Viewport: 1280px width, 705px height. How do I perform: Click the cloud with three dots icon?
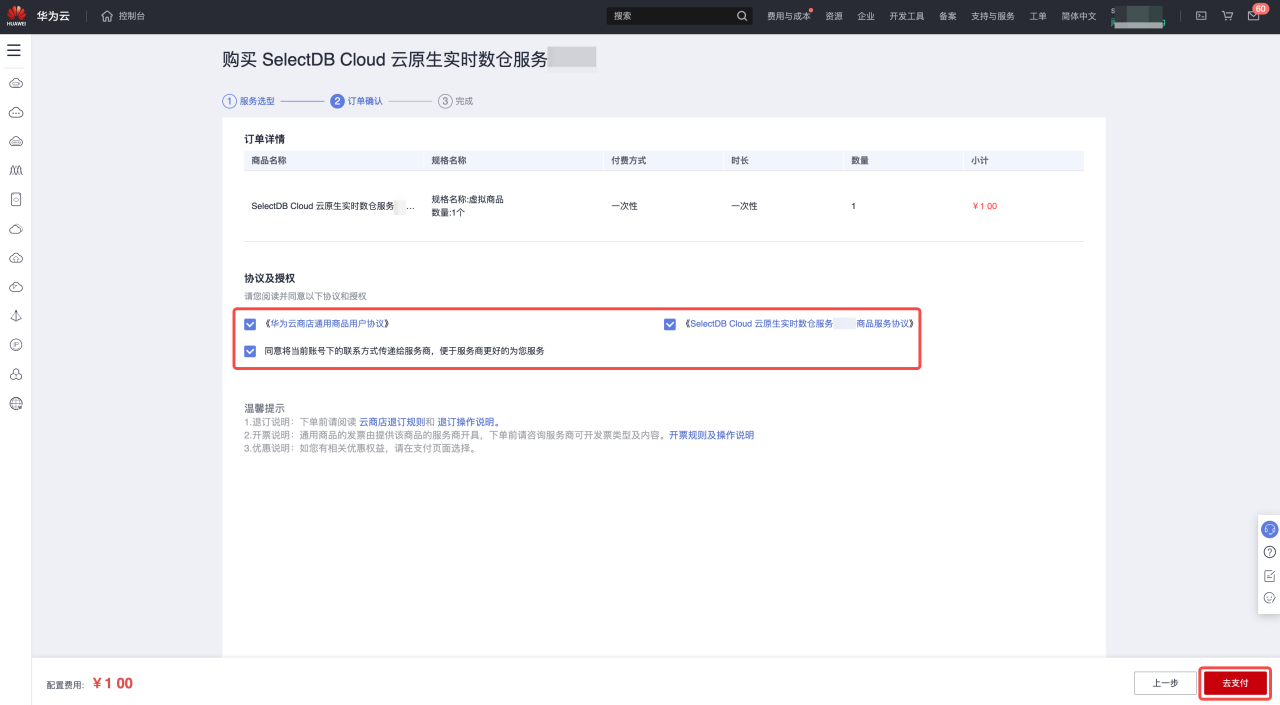16,112
